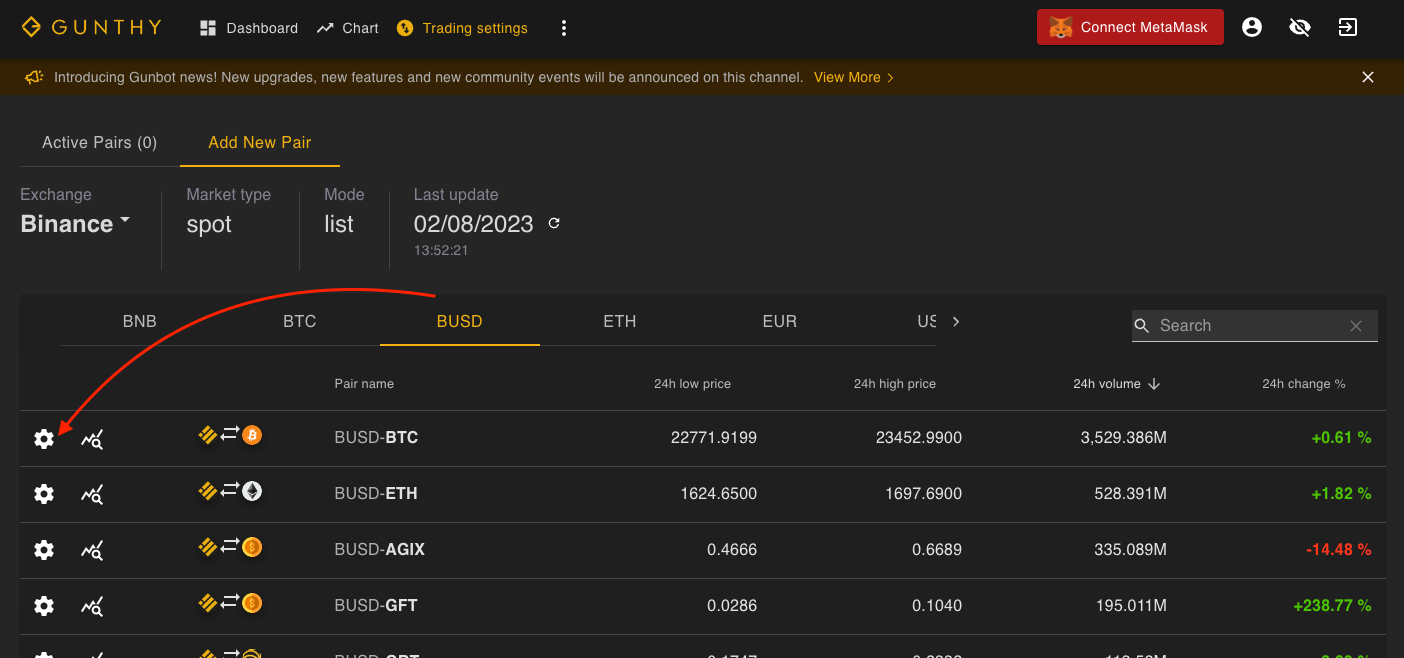Click the BUSD-GFT coin pair icon
This screenshot has width=1404, height=658.
click(229, 603)
